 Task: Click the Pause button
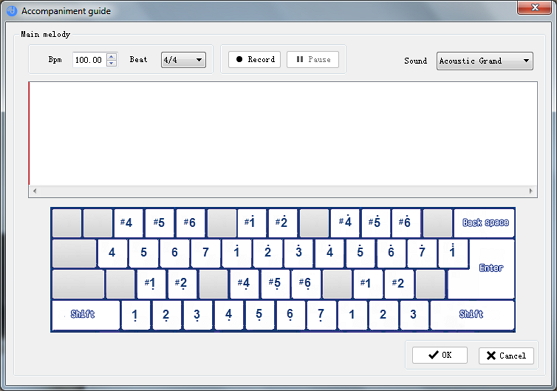click(313, 59)
